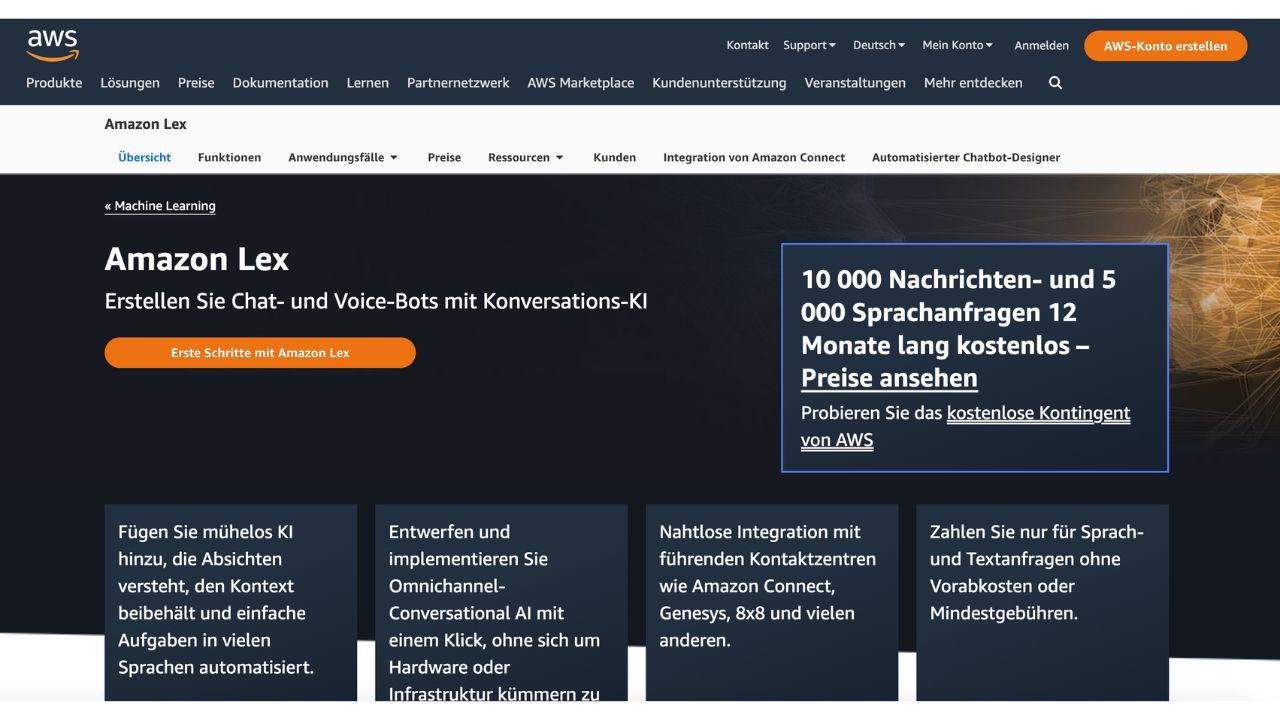The height and width of the screenshot is (720, 1280).
Task: Open the Mein Konto dropdown
Action: coord(956,45)
